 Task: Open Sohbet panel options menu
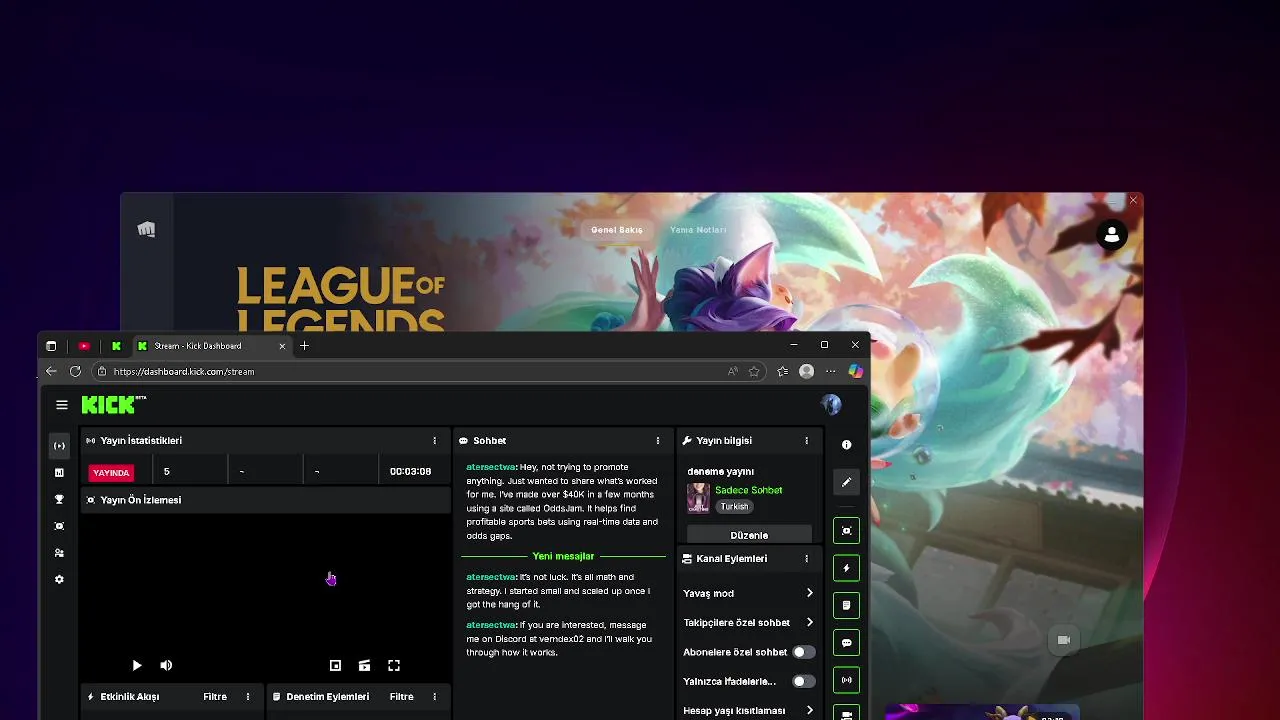[x=658, y=440]
